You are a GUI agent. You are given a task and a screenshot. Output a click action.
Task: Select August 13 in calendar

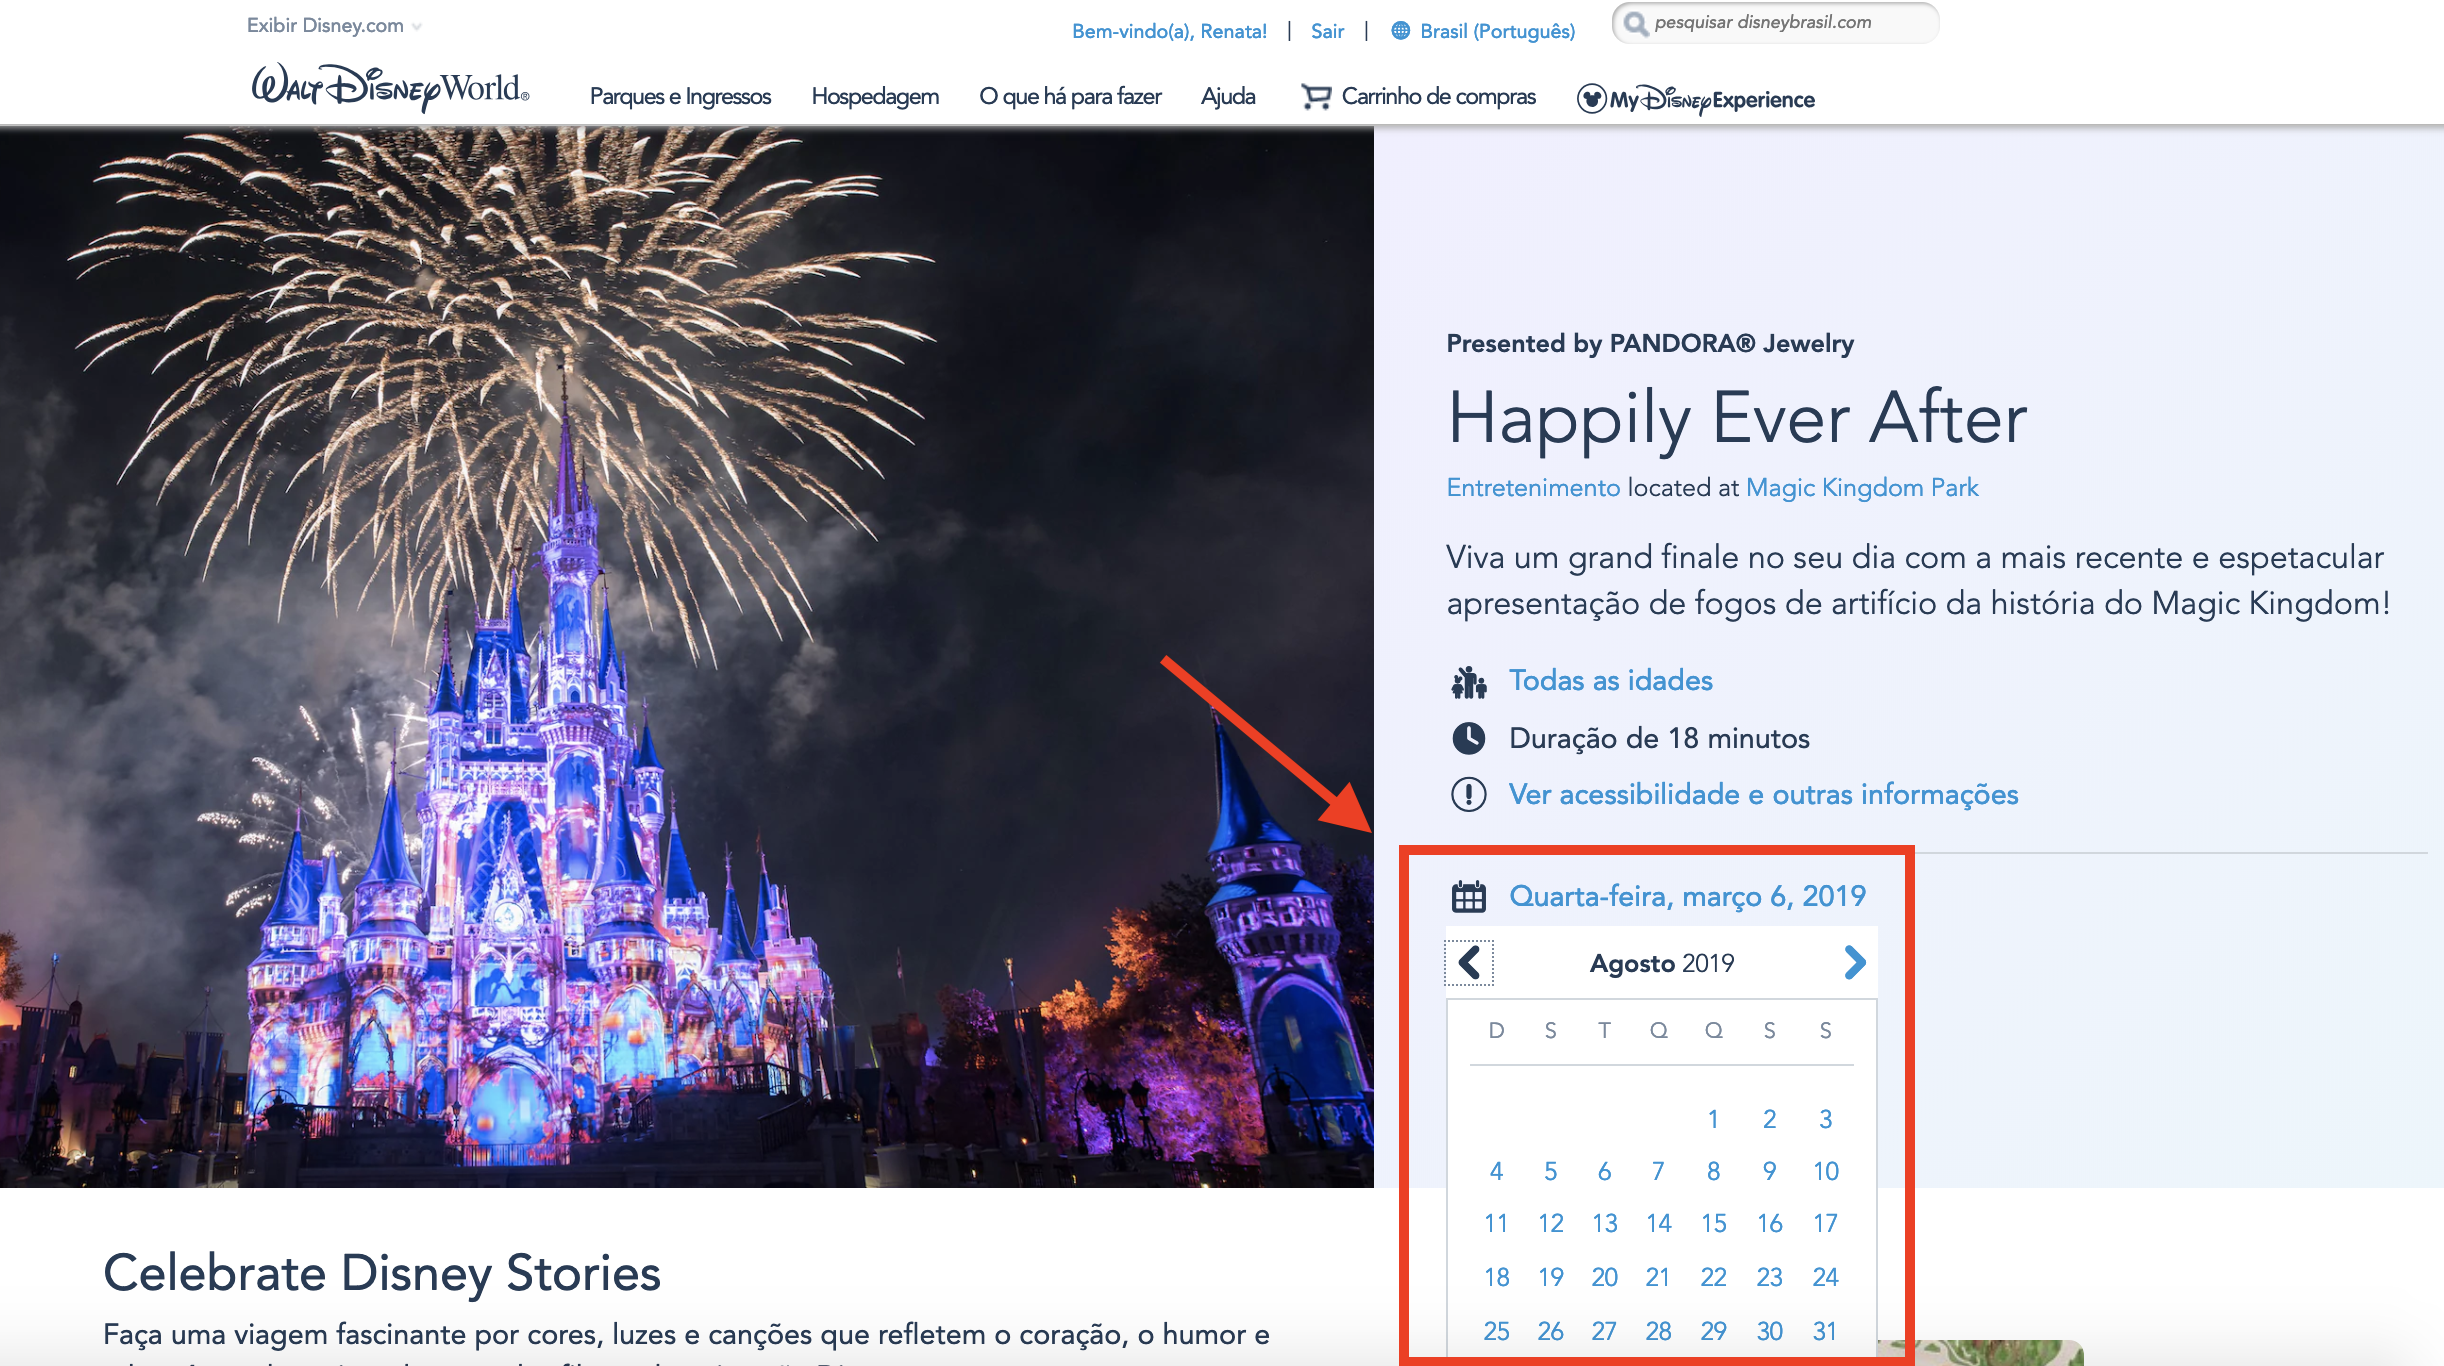click(x=1604, y=1223)
